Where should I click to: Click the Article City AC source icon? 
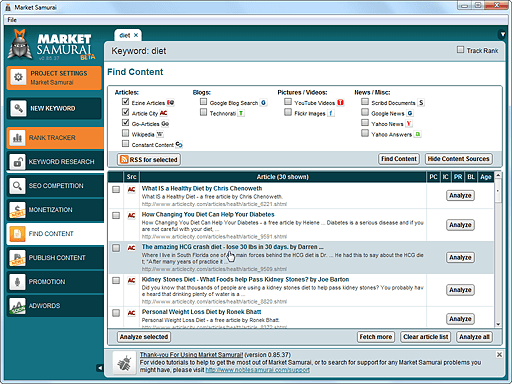coord(163,113)
